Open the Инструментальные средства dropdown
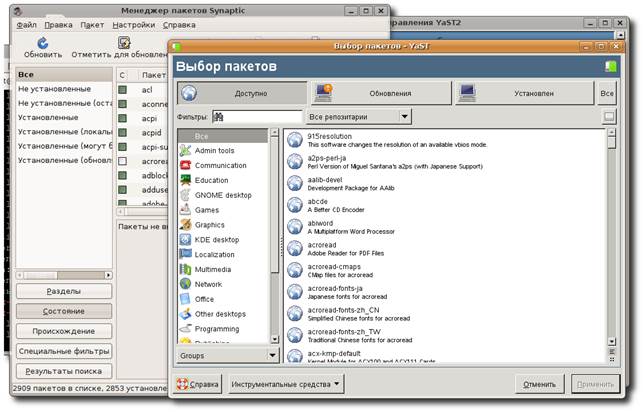This screenshot has height=412, width=643. (x=286, y=384)
